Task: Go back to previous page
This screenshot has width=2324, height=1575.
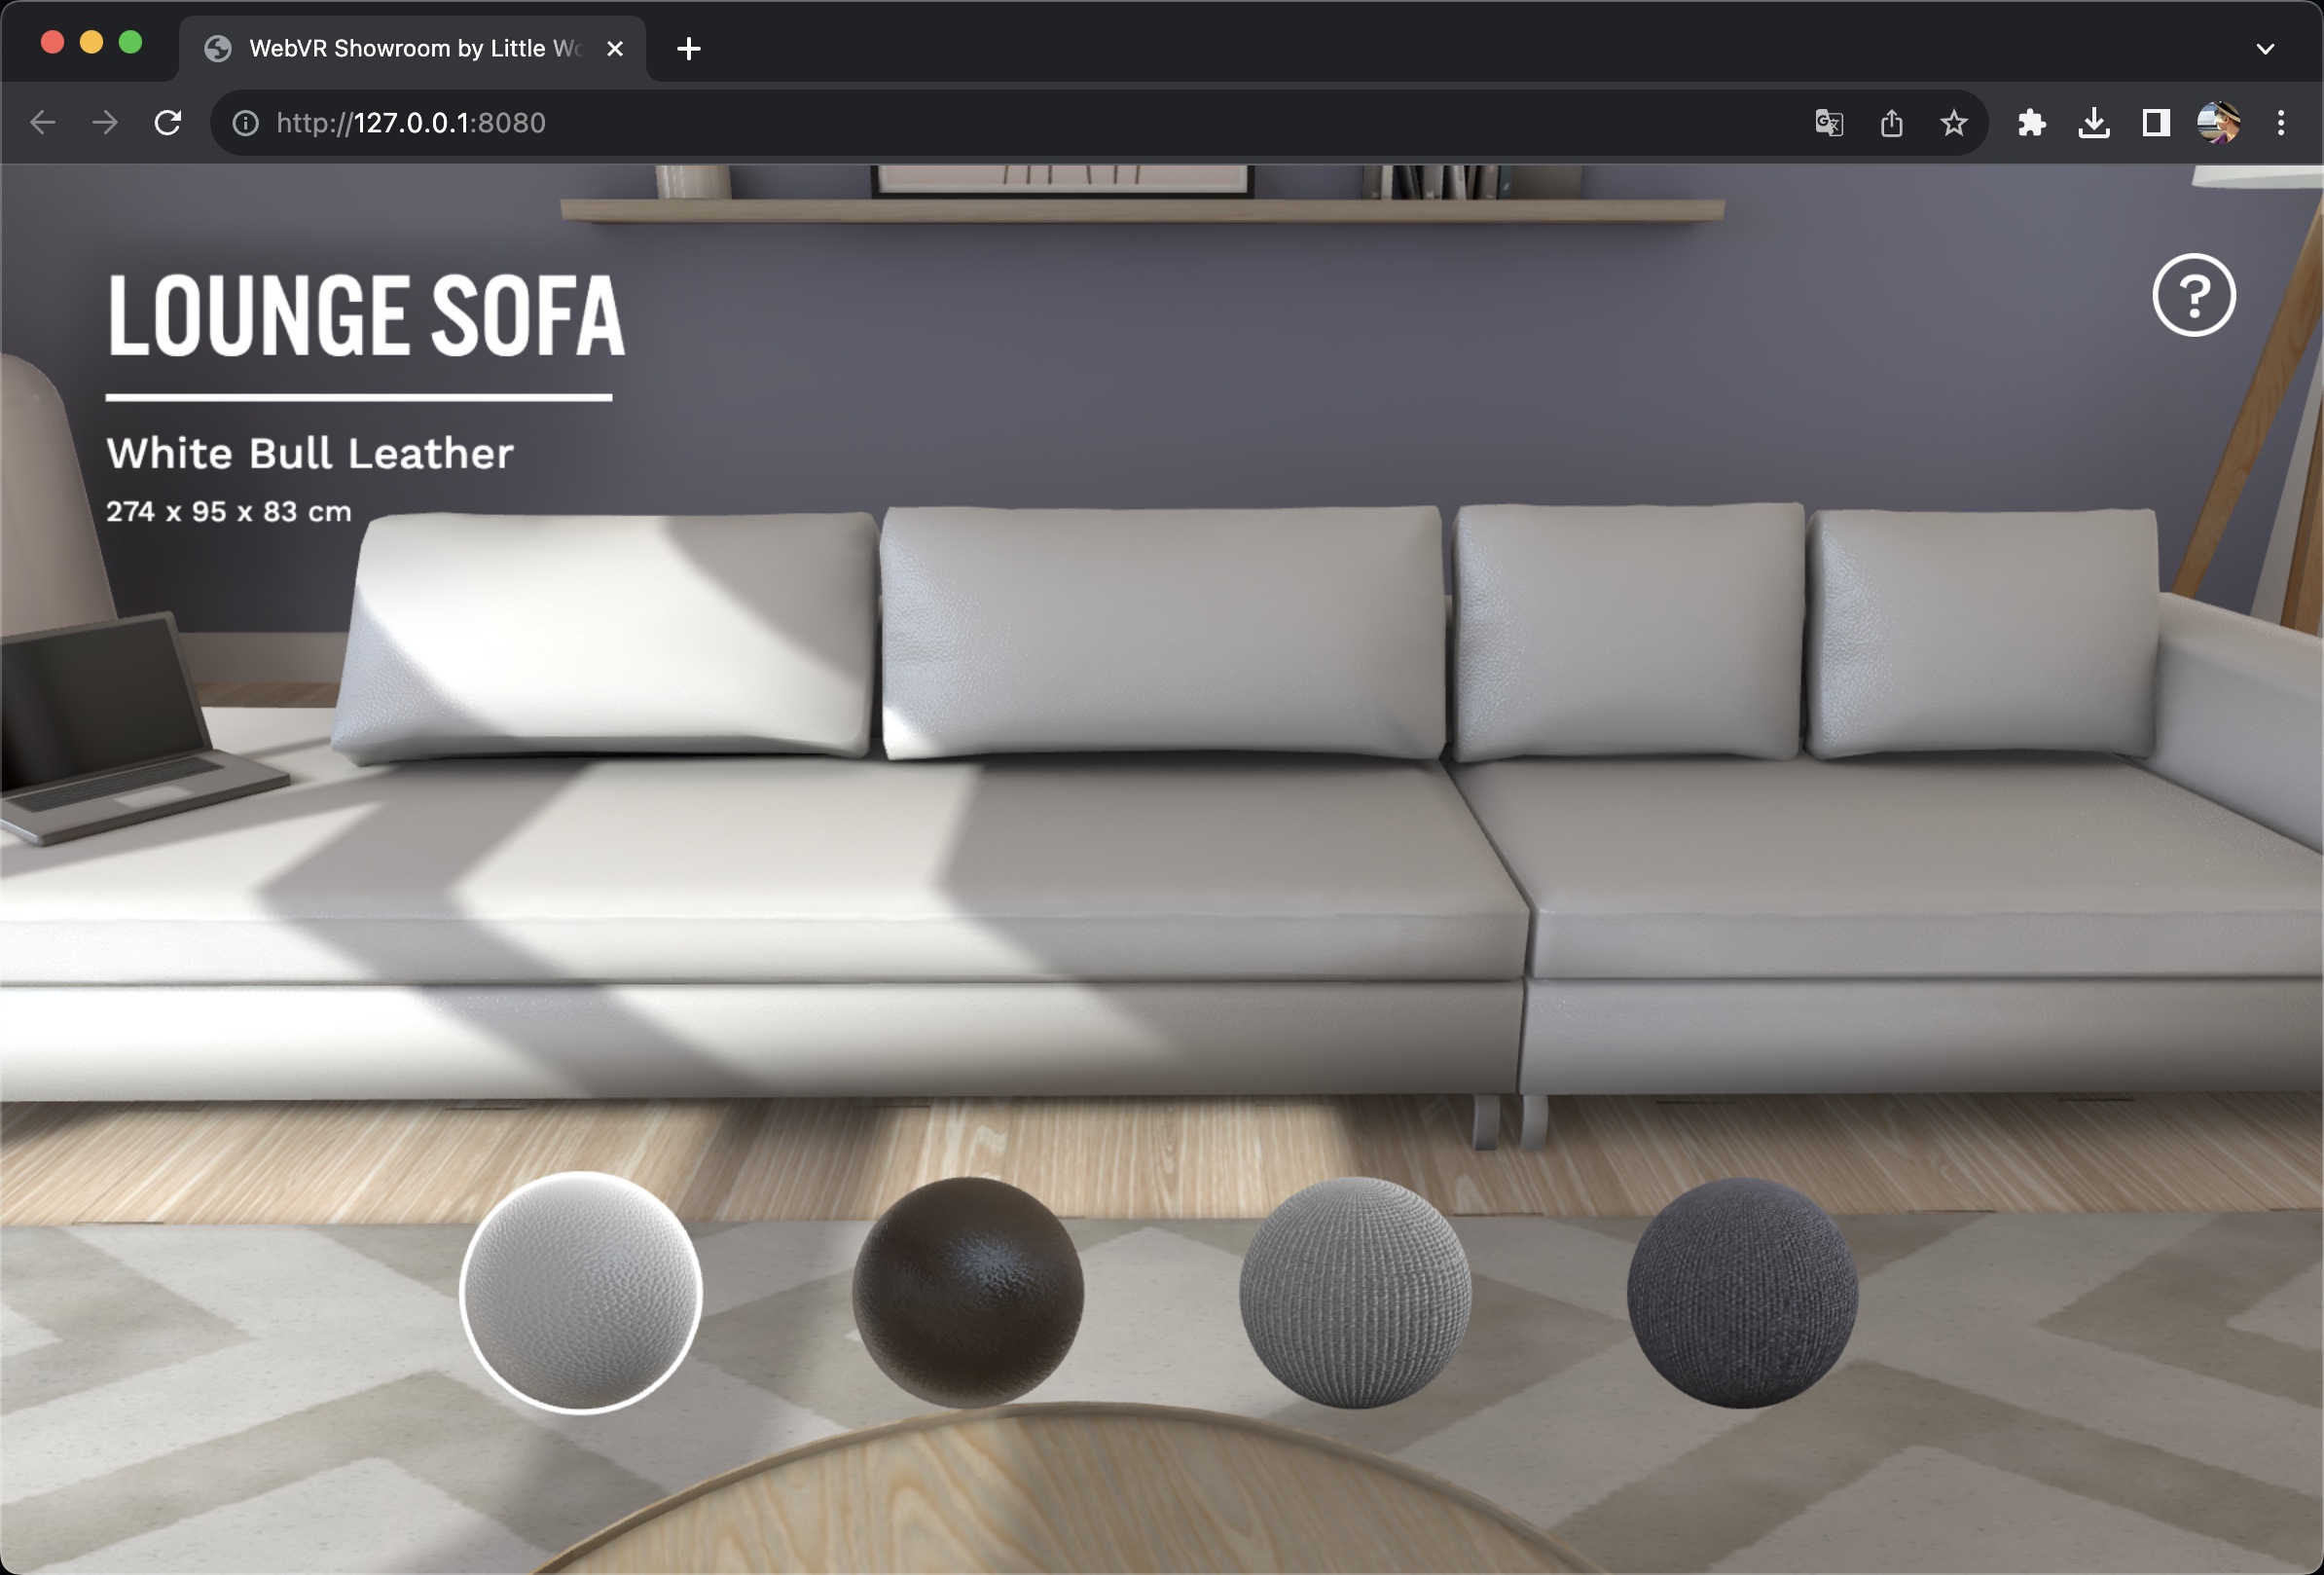Action: tap(43, 123)
